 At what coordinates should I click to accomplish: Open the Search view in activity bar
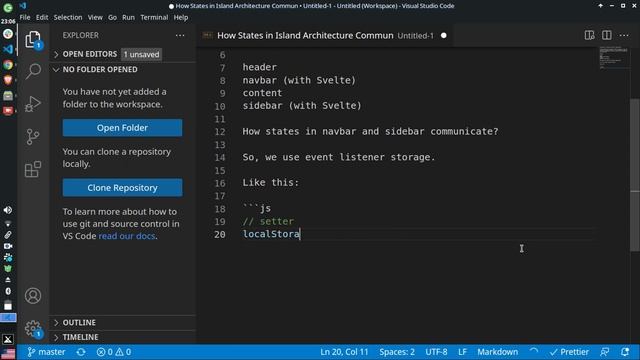pyautogui.click(x=33, y=71)
